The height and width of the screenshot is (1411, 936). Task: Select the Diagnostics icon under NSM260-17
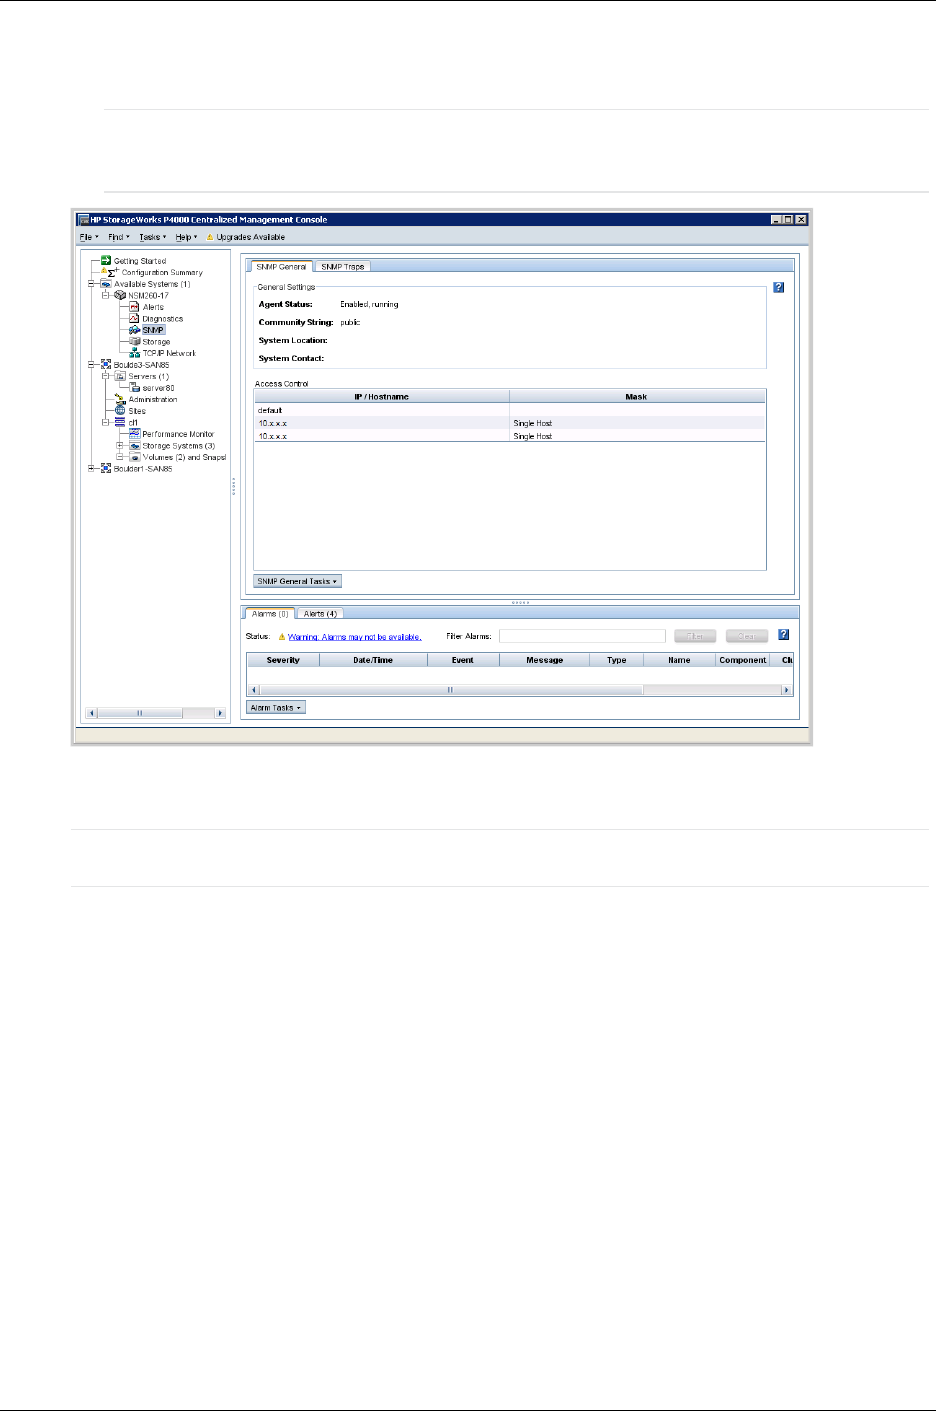pos(134,319)
